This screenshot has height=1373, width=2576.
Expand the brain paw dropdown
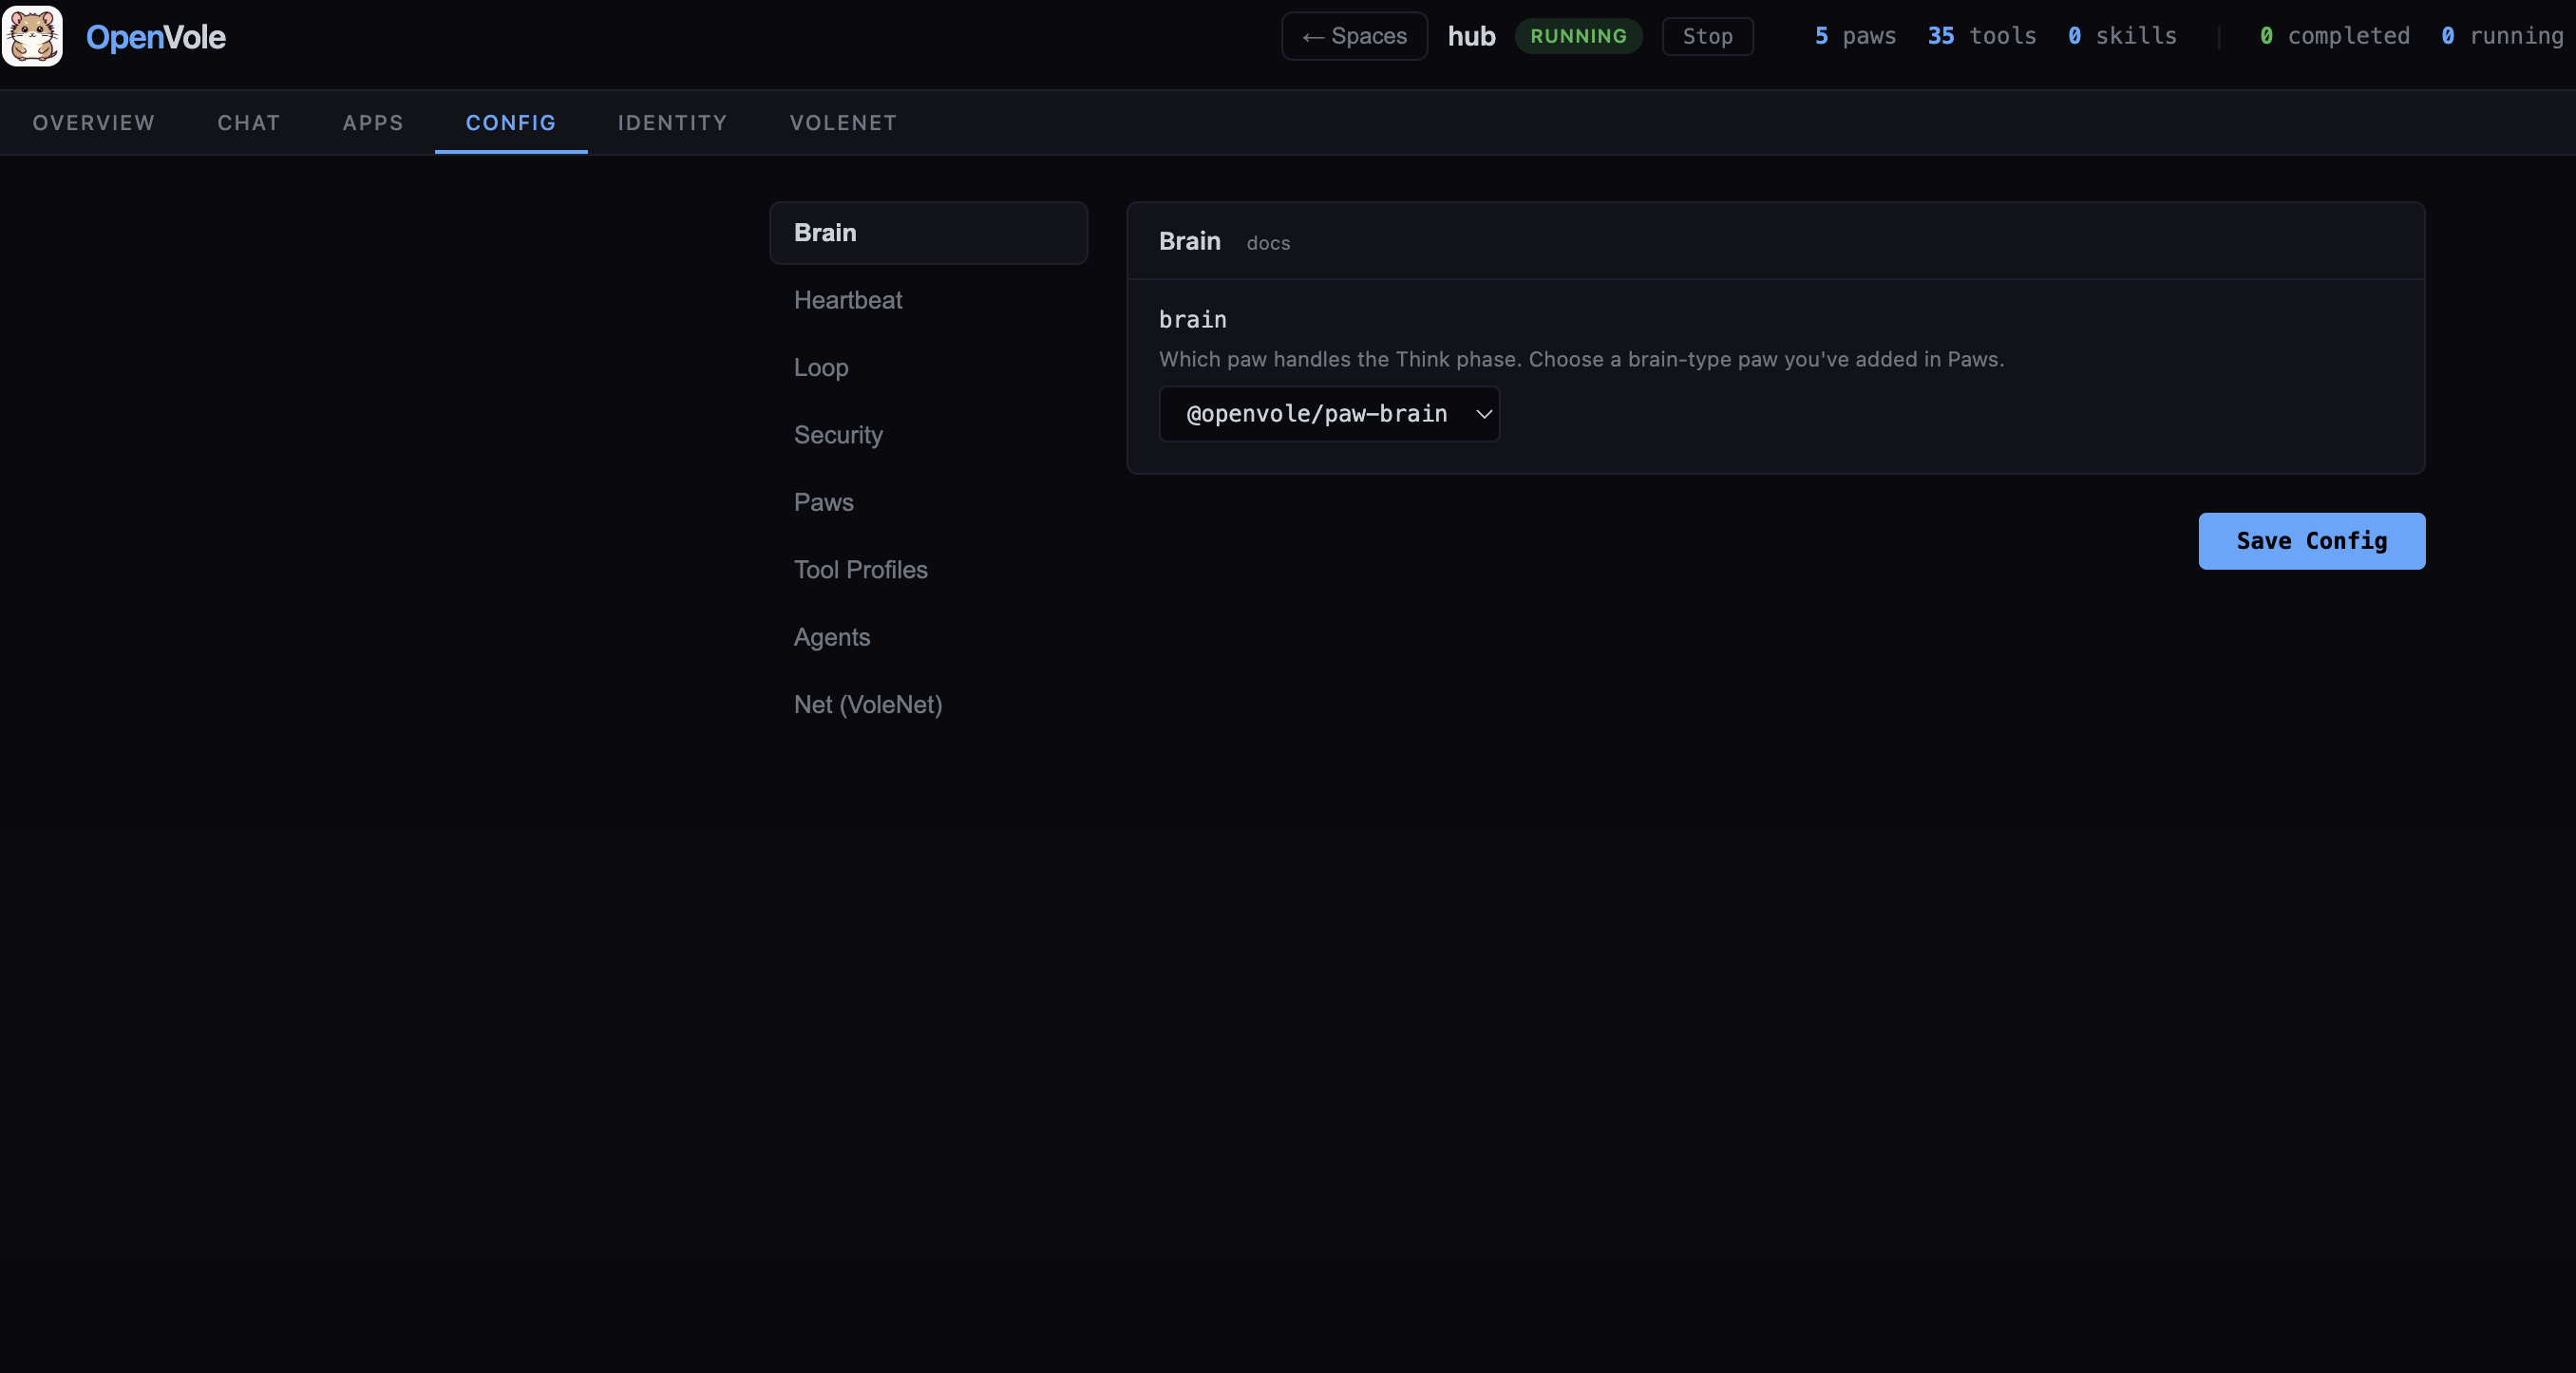coord(1329,414)
